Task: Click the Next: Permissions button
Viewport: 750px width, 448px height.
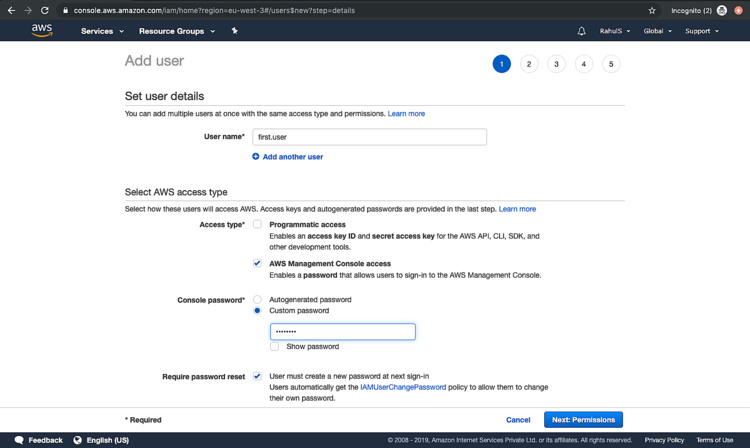Action: pos(583,420)
